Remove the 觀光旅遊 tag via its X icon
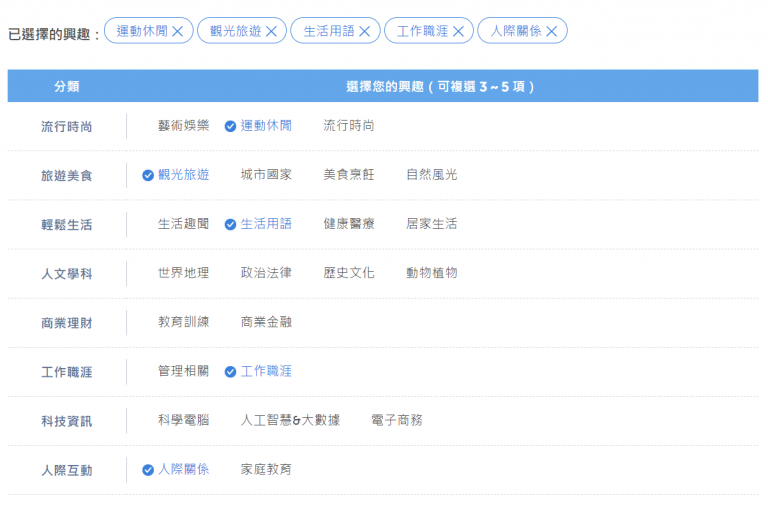The image size is (768, 516). [271, 31]
